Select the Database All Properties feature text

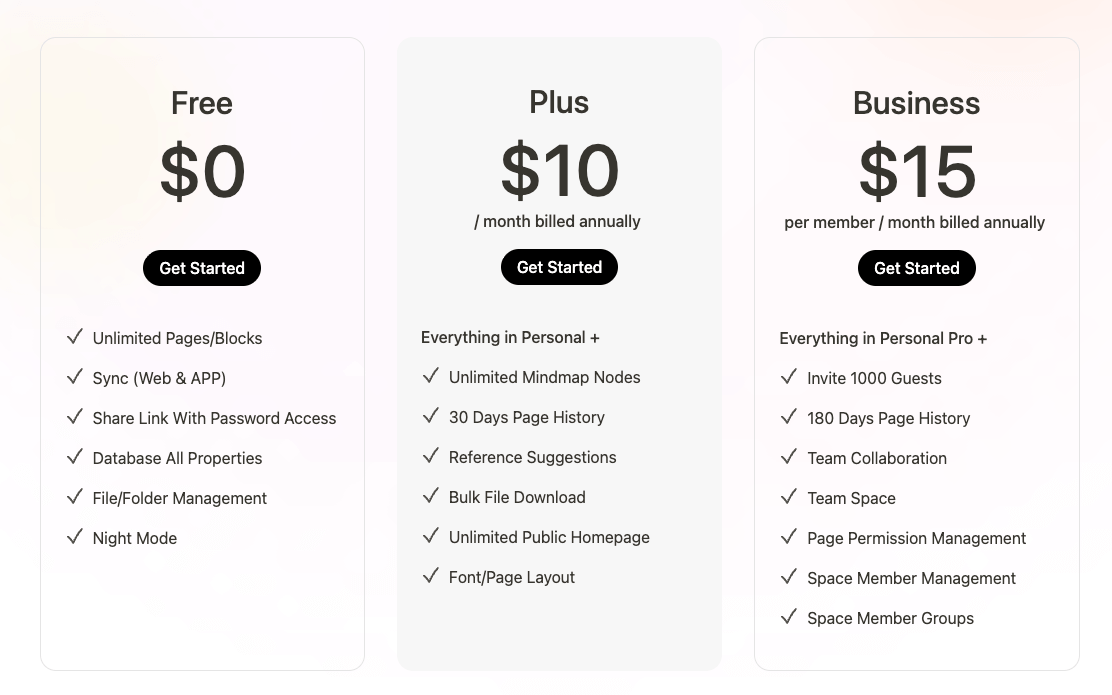177,458
